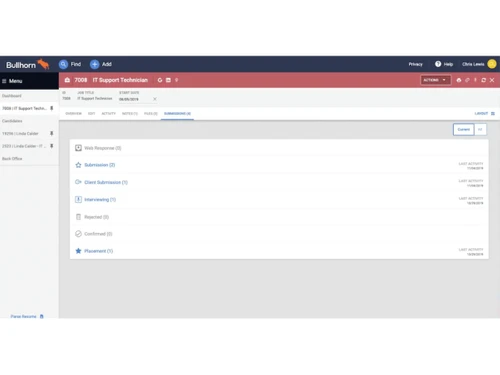Click the Client Submission arrow icon
Screen dimensions: 500x375
(78, 182)
